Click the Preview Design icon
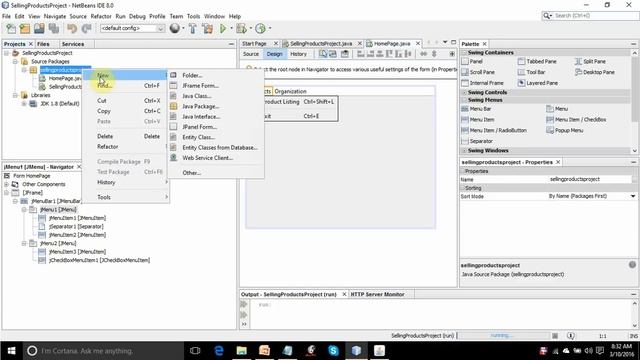The image size is (640, 360). 345,54
